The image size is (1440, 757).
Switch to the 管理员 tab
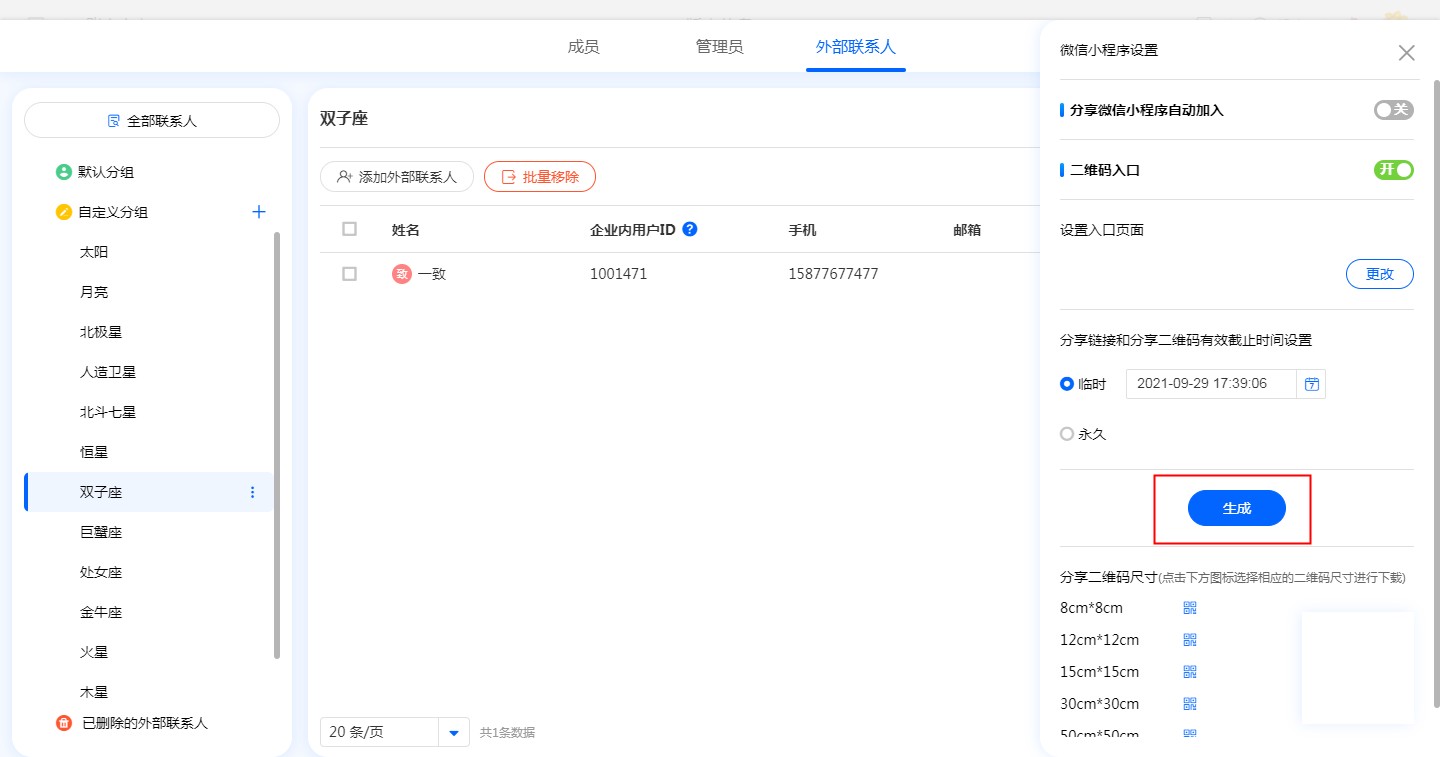[719, 47]
